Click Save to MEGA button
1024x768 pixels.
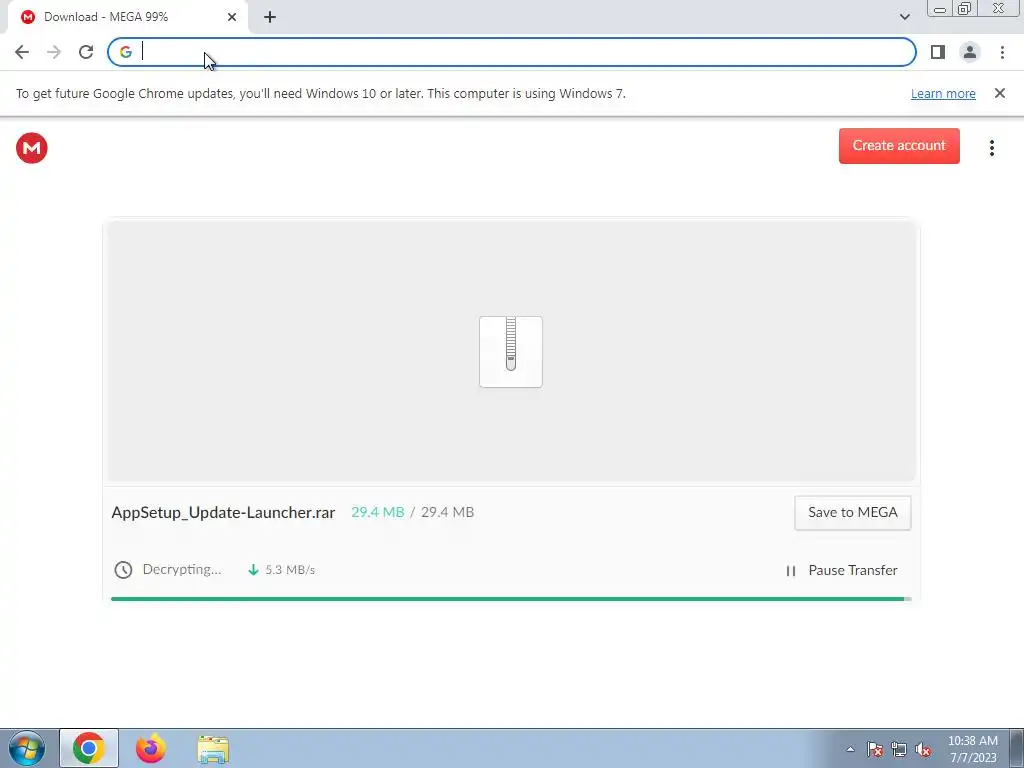[x=852, y=513]
